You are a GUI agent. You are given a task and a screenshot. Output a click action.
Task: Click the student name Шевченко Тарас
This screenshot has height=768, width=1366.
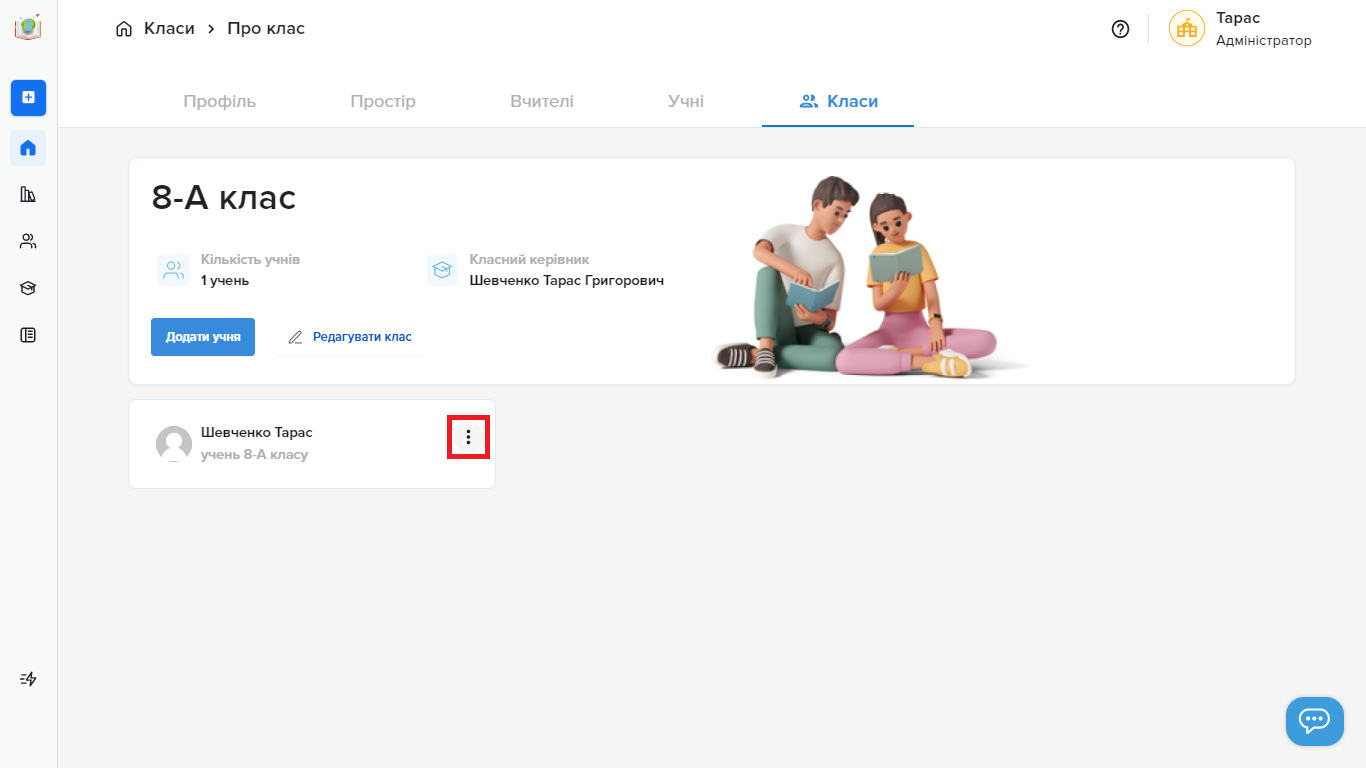[257, 433]
